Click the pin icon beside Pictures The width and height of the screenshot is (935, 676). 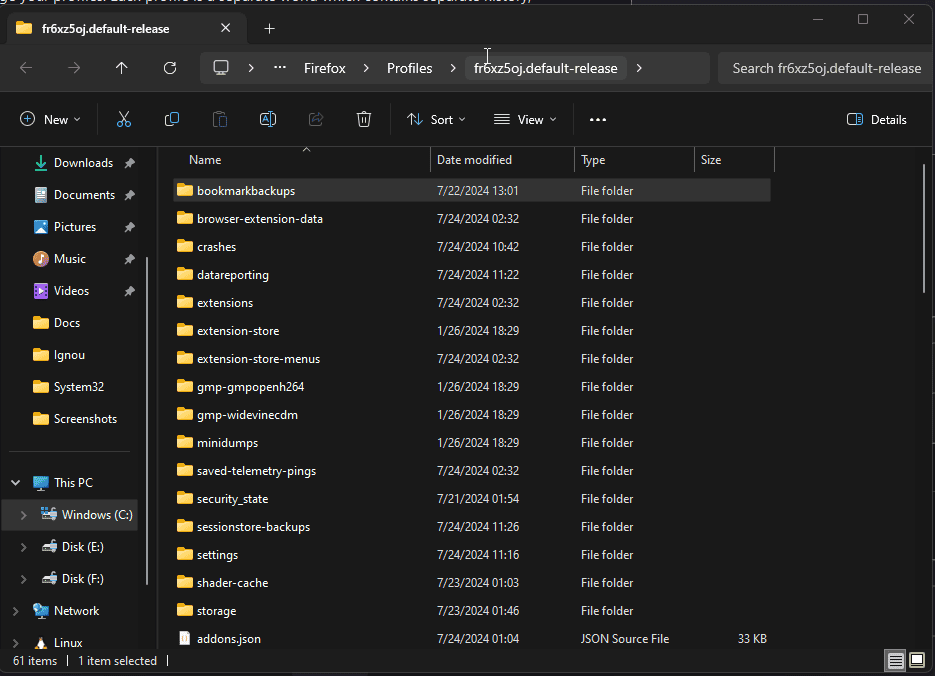coord(129,227)
